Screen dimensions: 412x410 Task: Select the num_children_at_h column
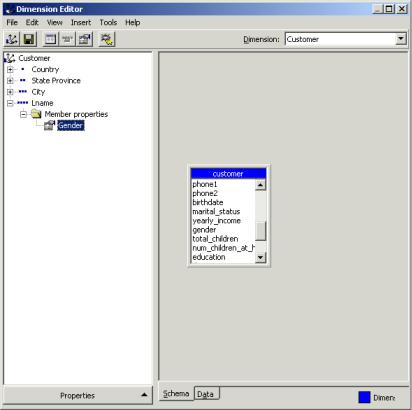(x=224, y=248)
